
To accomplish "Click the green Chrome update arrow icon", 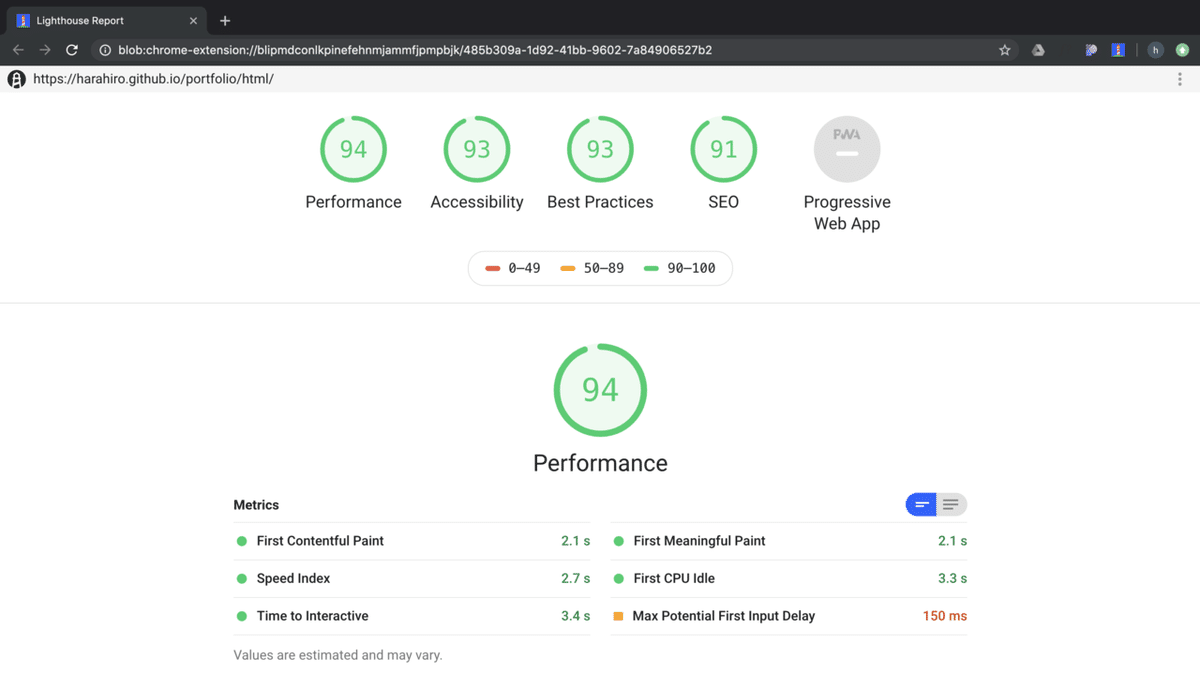I will coord(1182,50).
